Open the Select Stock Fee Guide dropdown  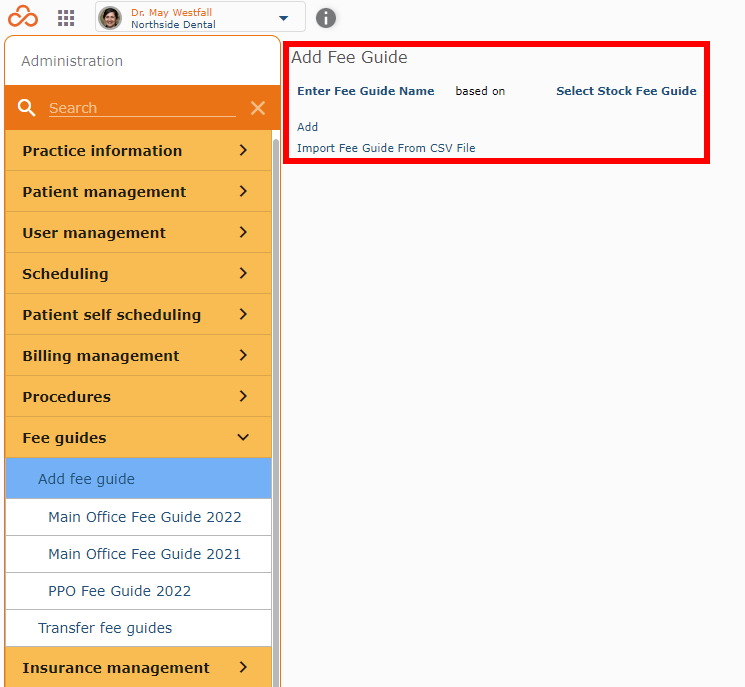click(x=626, y=91)
